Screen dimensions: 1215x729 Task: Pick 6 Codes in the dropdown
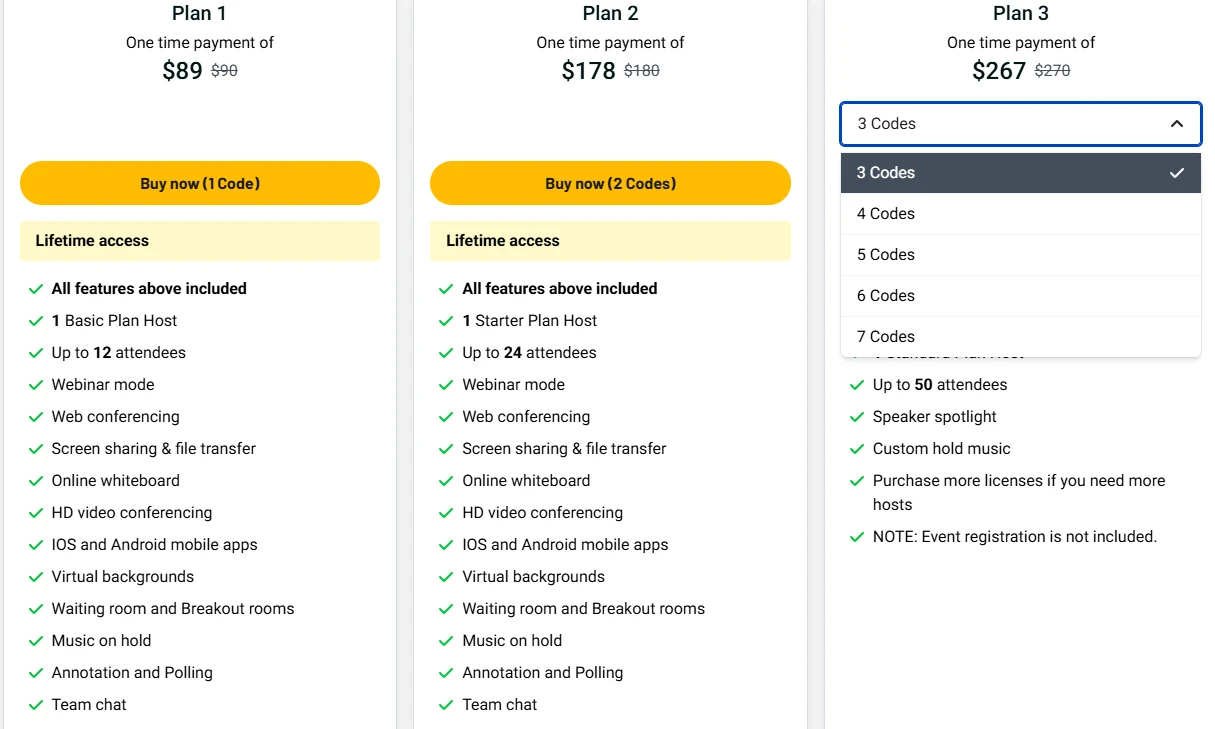[x=1020, y=296]
